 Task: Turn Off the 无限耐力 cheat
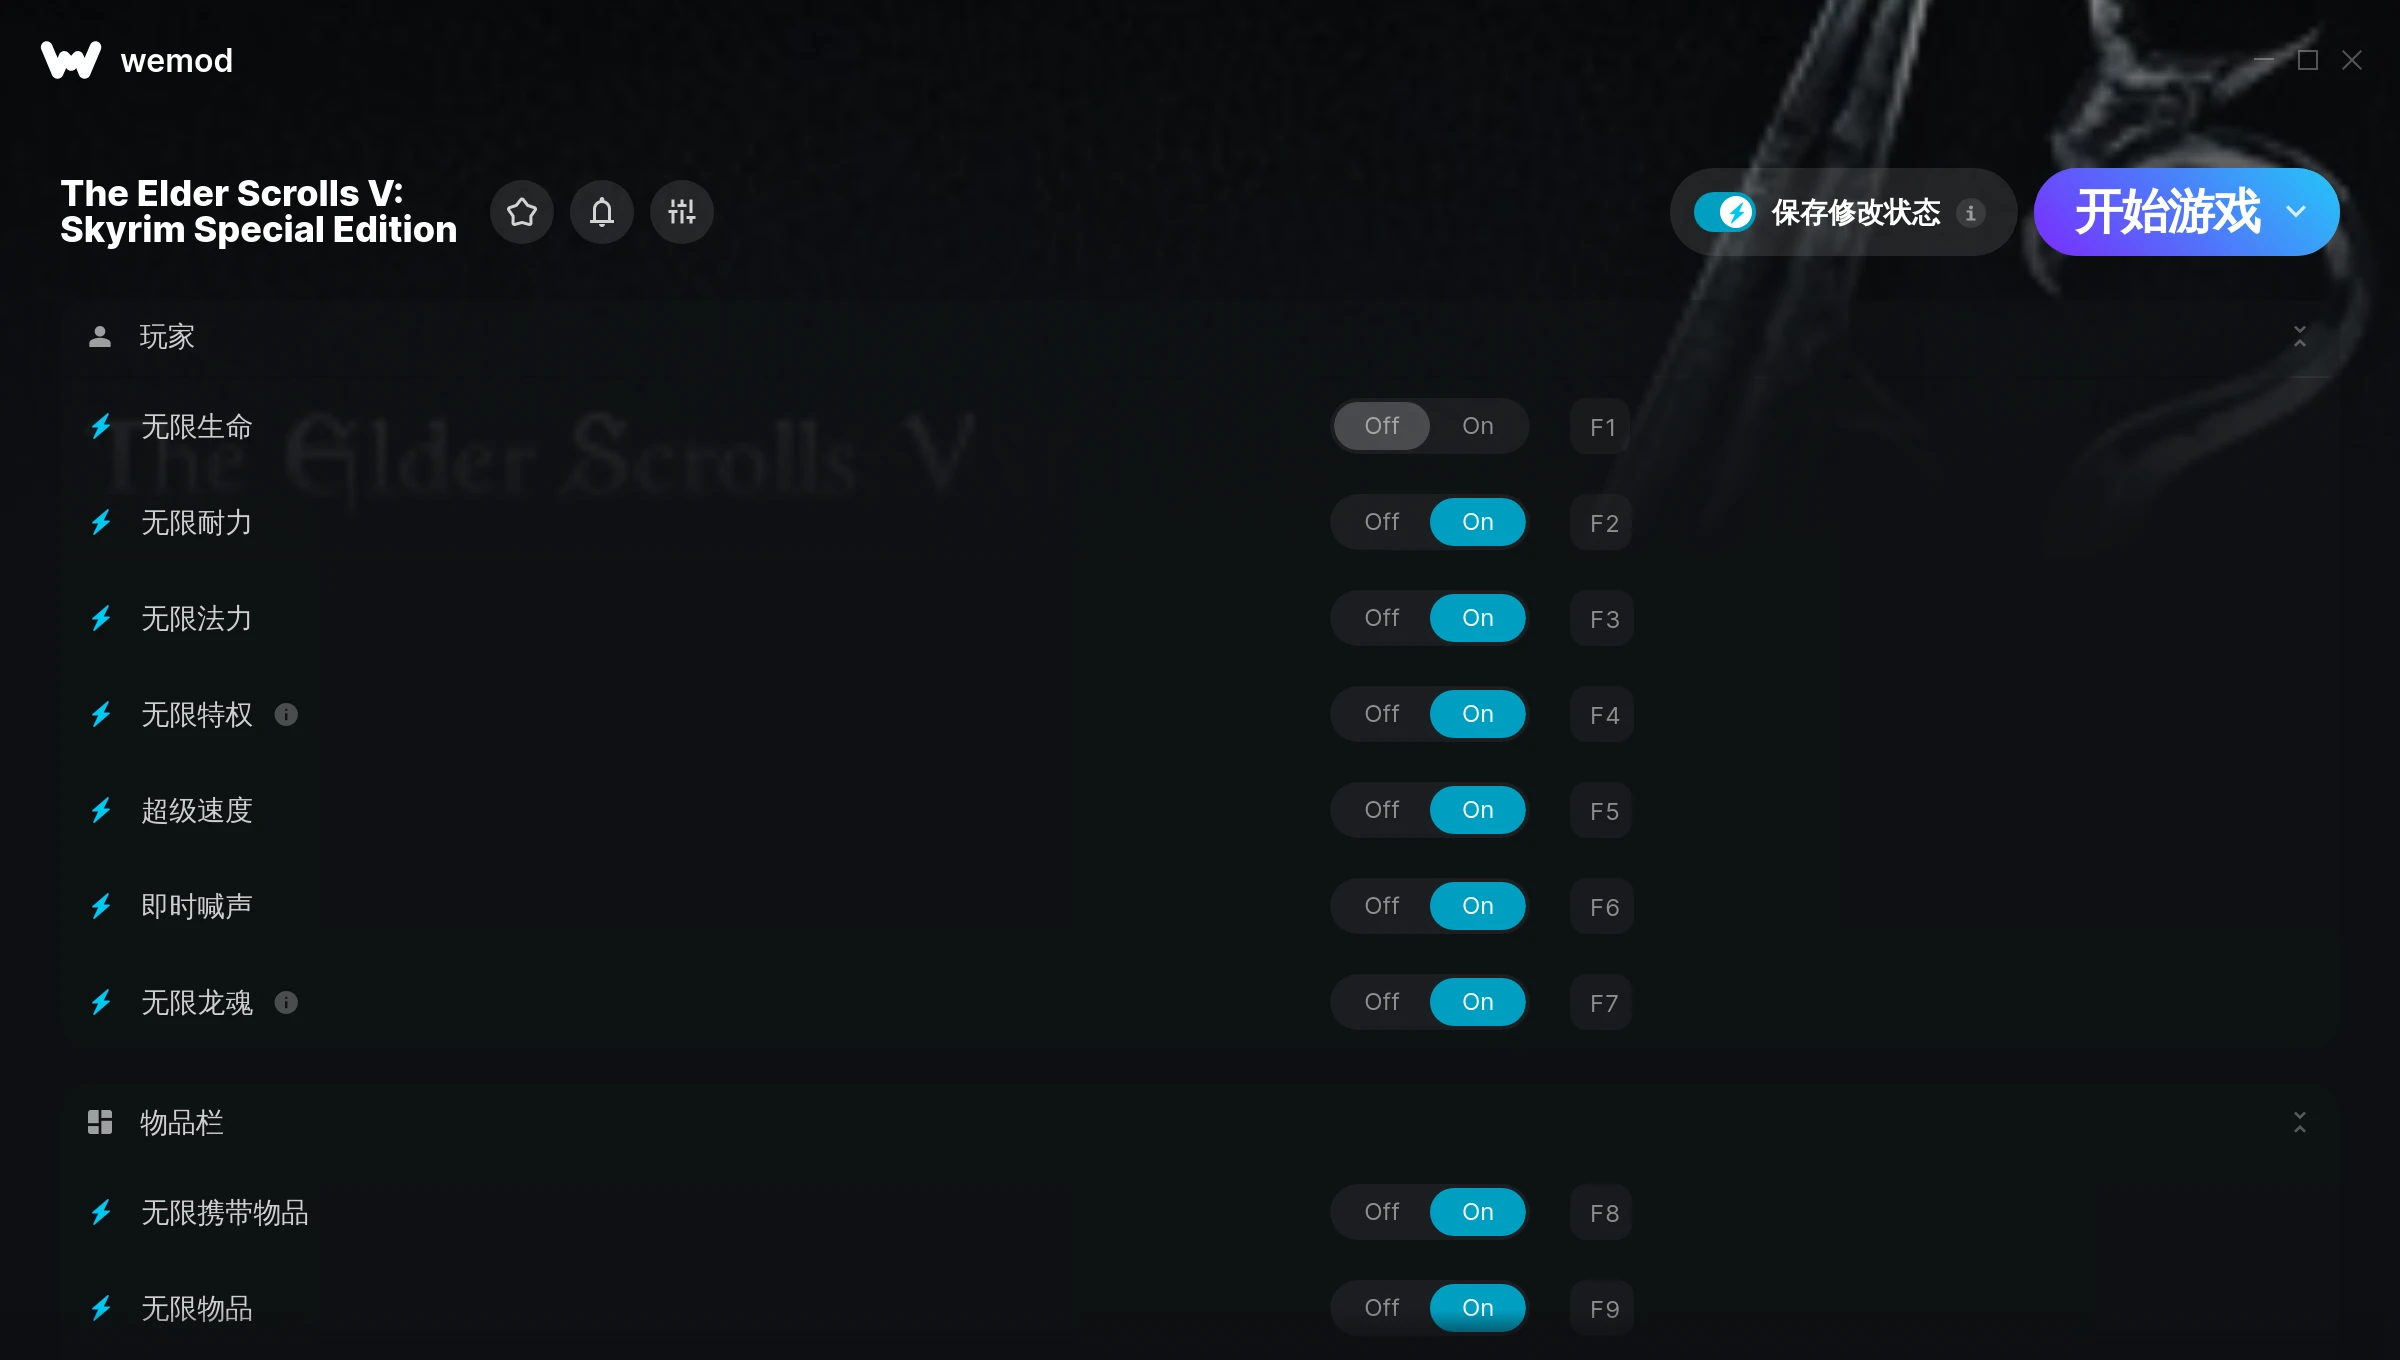[x=1382, y=522]
